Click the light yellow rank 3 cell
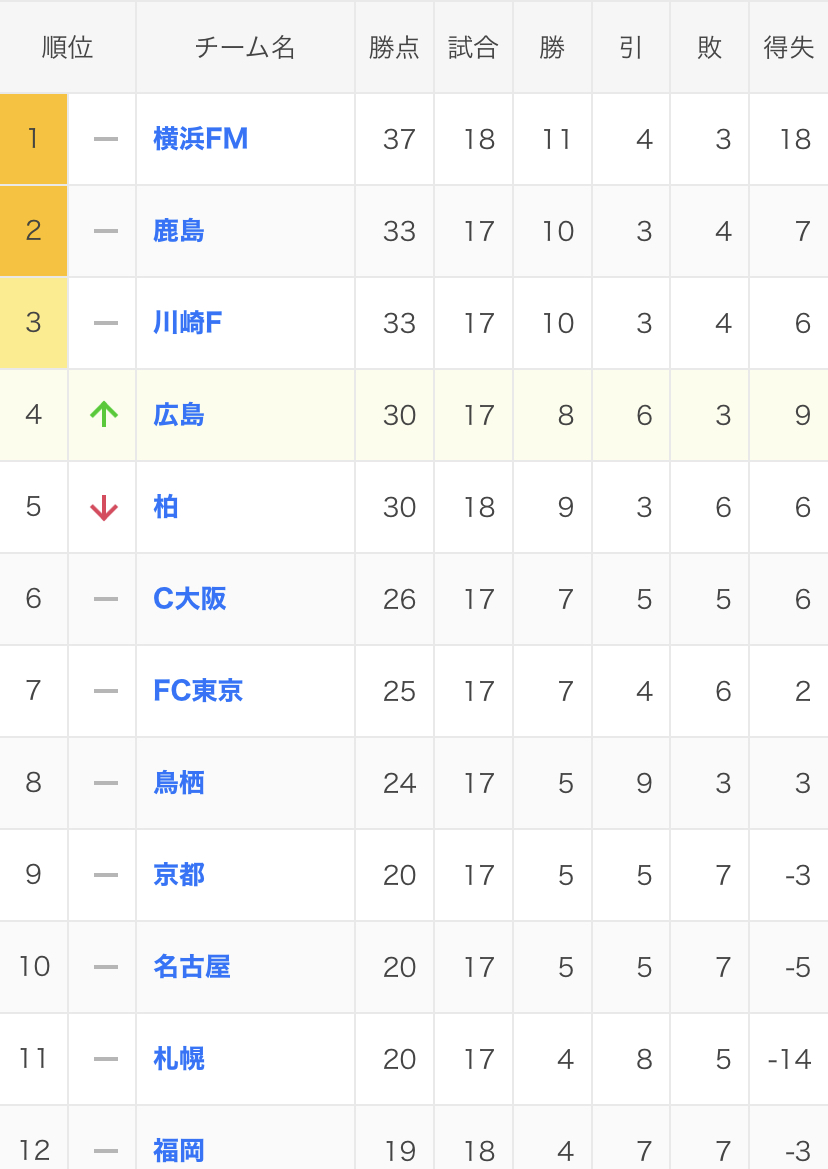Image resolution: width=828 pixels, height=1169 pixels. 34,323
